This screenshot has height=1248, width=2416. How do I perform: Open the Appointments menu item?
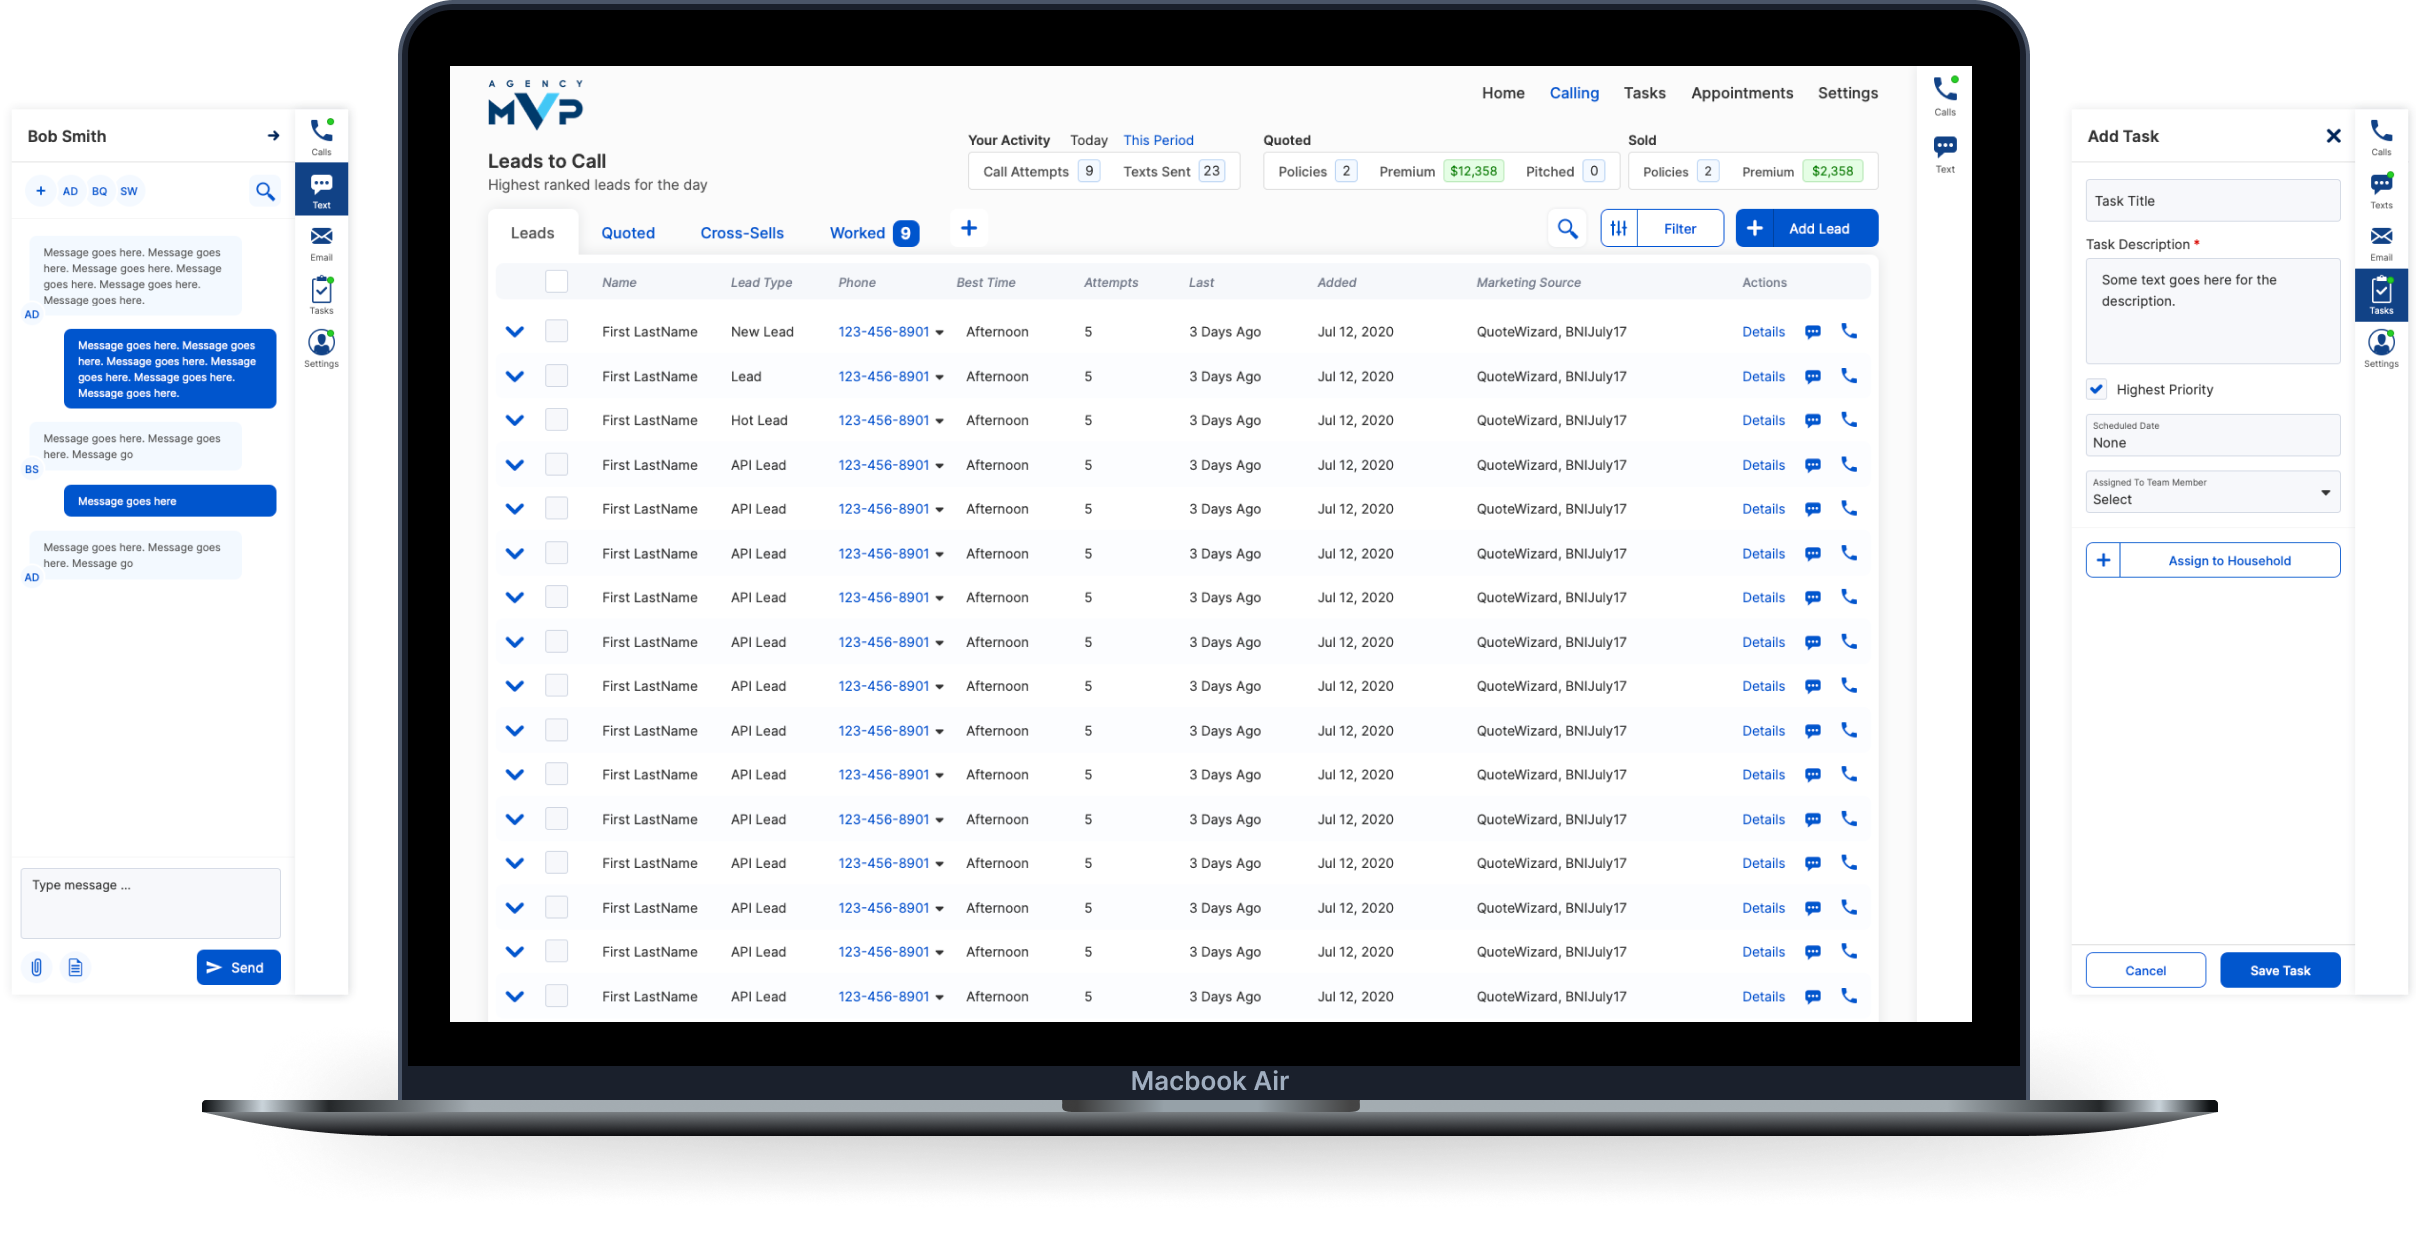pos(1742,92)
